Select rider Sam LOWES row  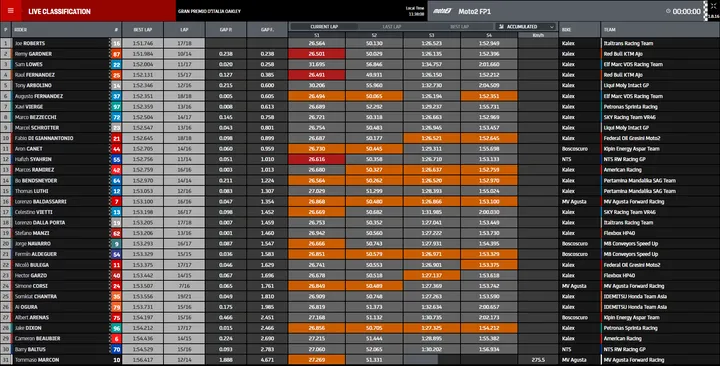[x=360, y=64]
